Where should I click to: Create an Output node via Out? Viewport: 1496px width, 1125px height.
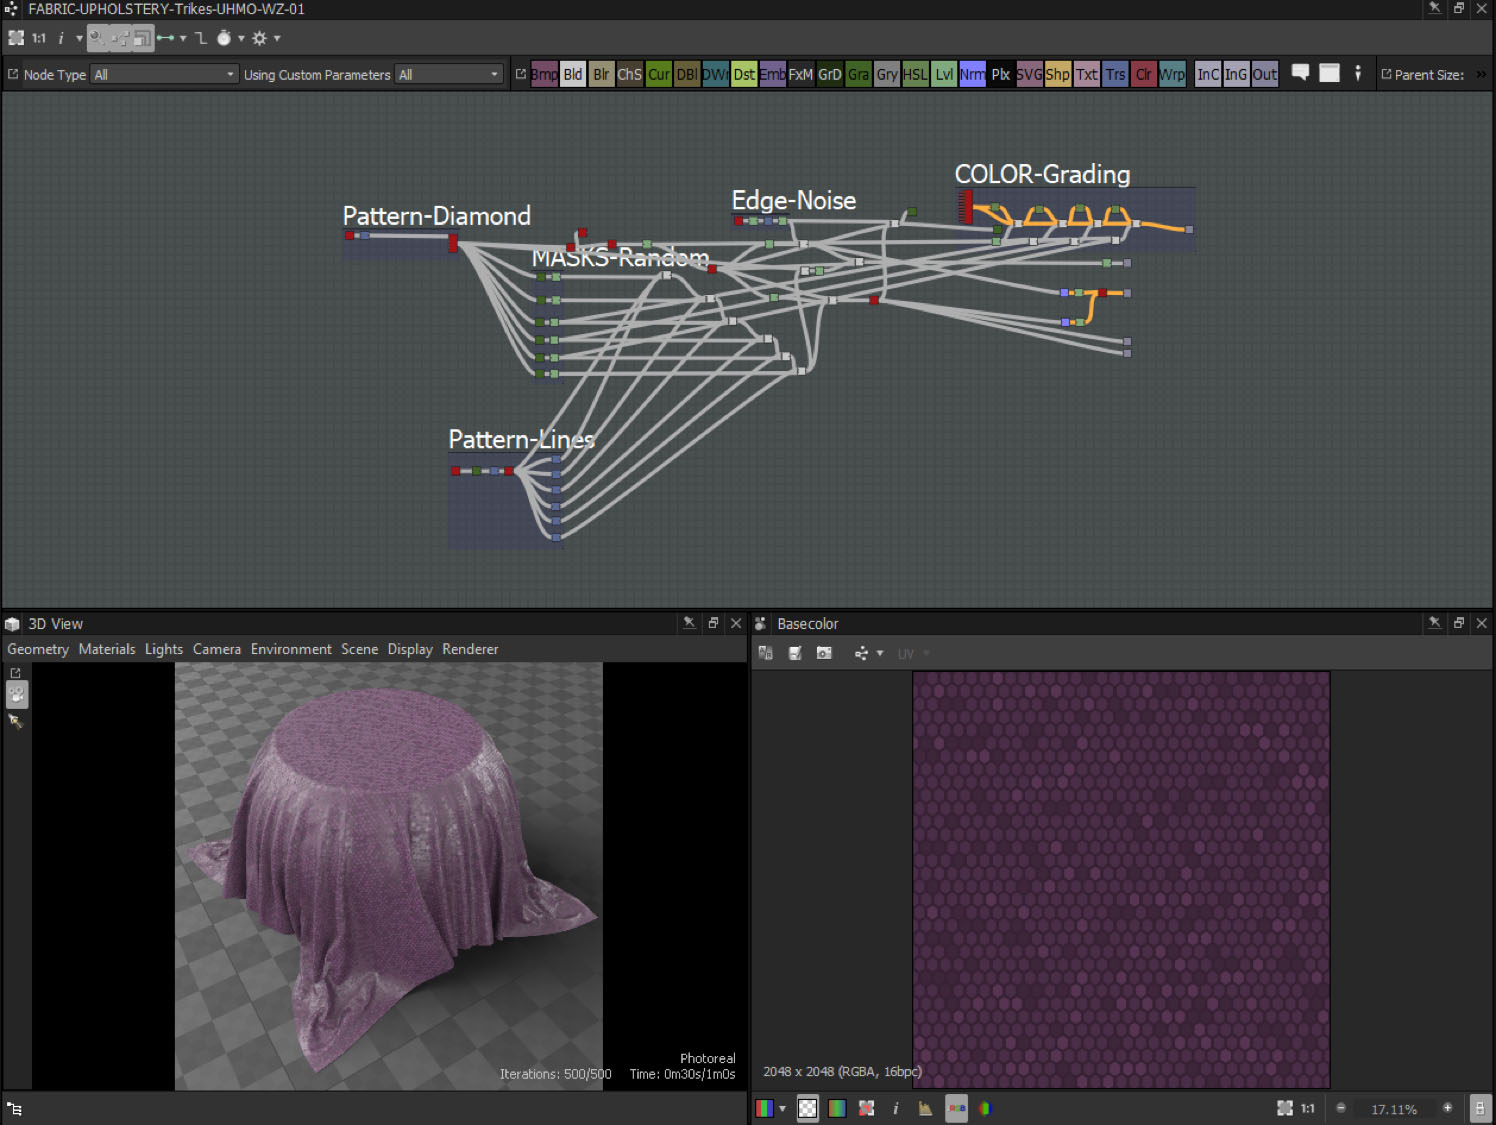tap(1265, 74)
